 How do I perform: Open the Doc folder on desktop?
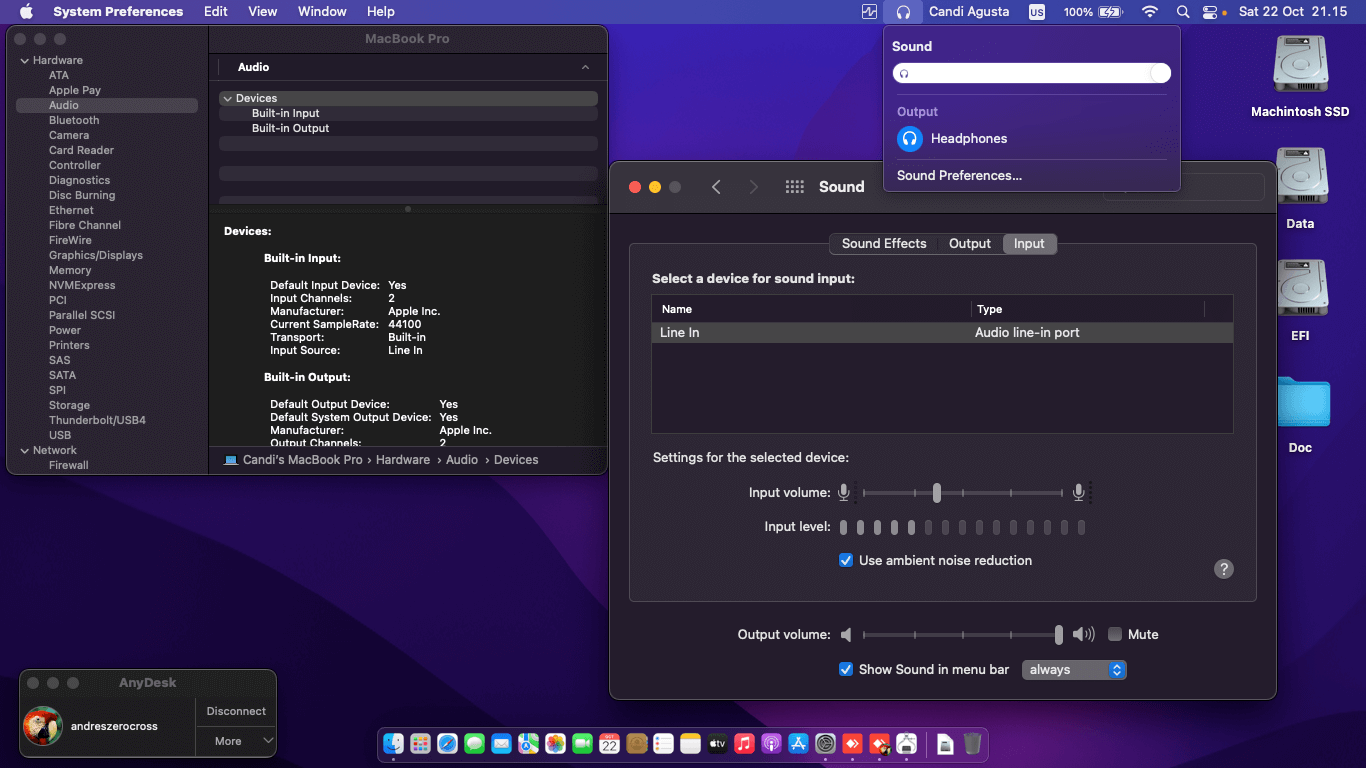coord(1299,404)
